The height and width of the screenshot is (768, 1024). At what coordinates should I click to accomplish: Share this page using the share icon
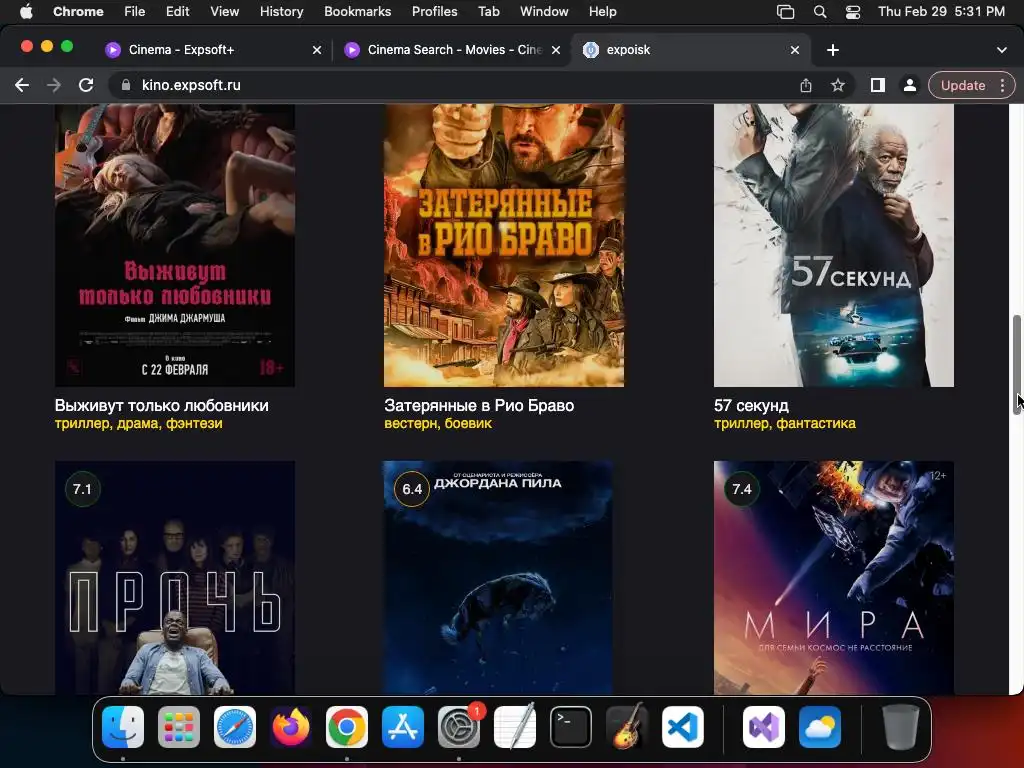point(806,86)
